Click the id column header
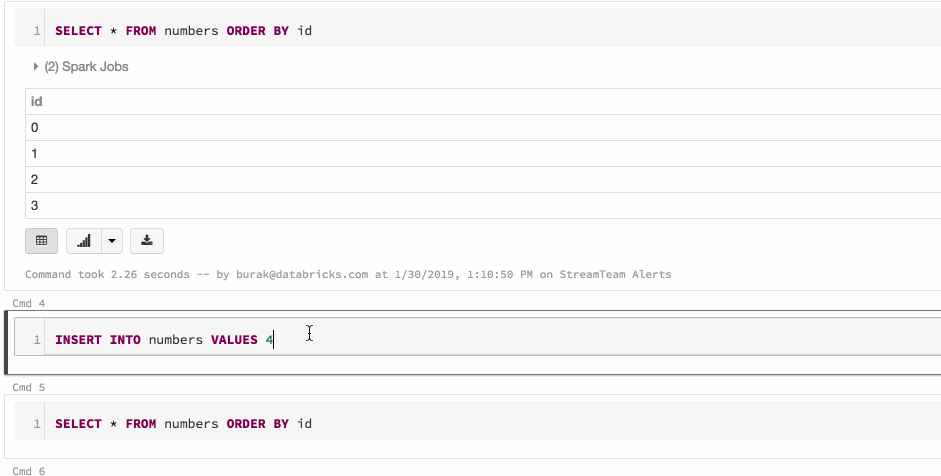941x476 pixels. (37, 102)
